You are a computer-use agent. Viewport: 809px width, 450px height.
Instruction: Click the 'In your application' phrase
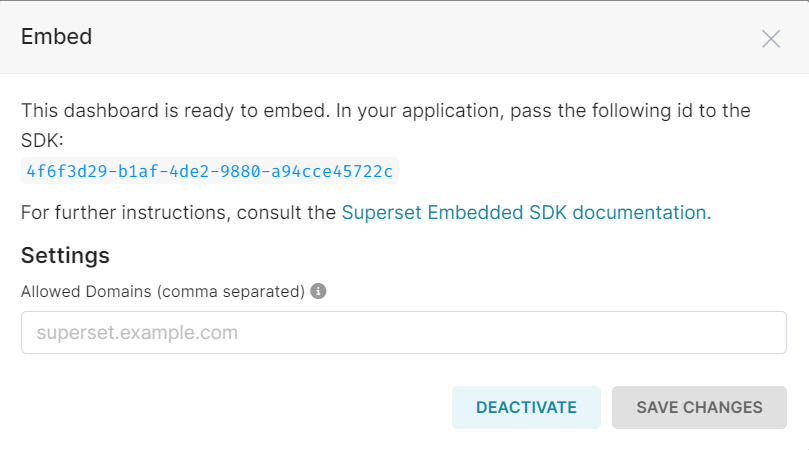point(418,110)
